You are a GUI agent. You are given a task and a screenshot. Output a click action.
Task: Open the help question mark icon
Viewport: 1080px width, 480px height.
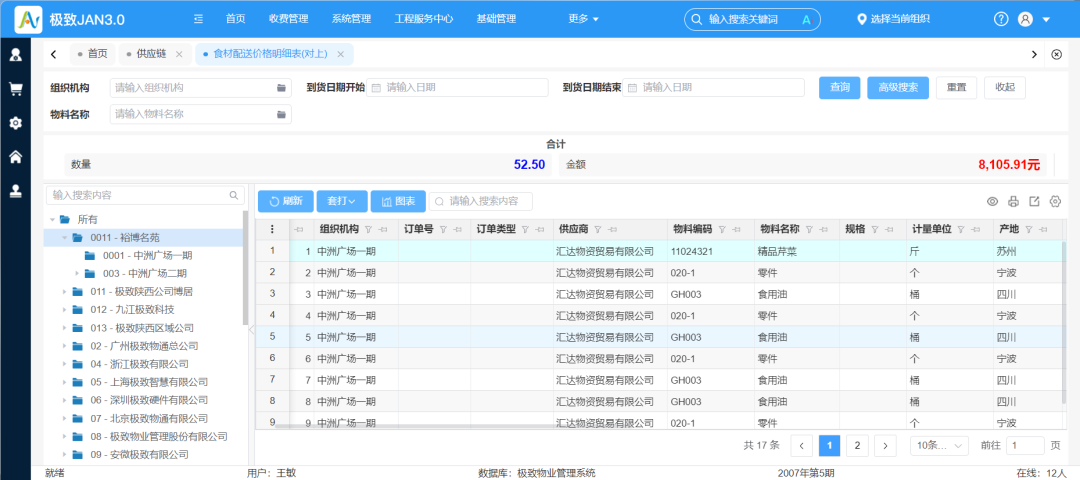pos(1001,19)
